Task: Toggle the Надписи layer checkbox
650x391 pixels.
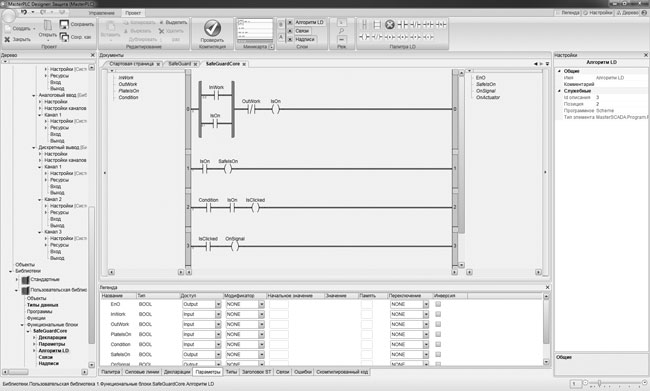Action: pos(290,39)
